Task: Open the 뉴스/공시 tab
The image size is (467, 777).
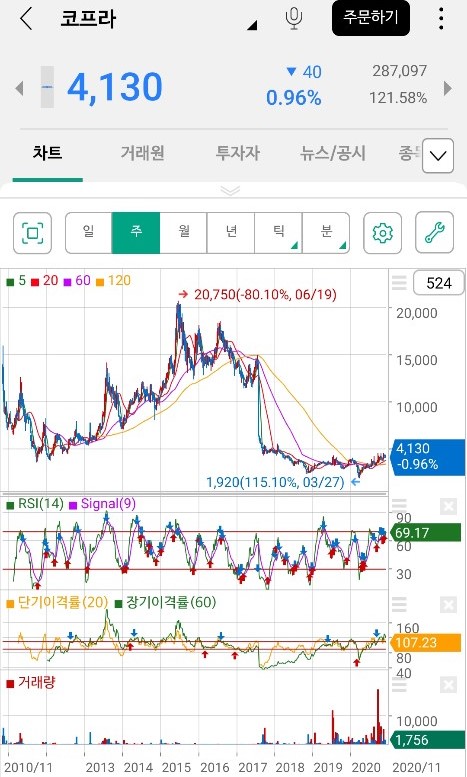Action: 333,153
